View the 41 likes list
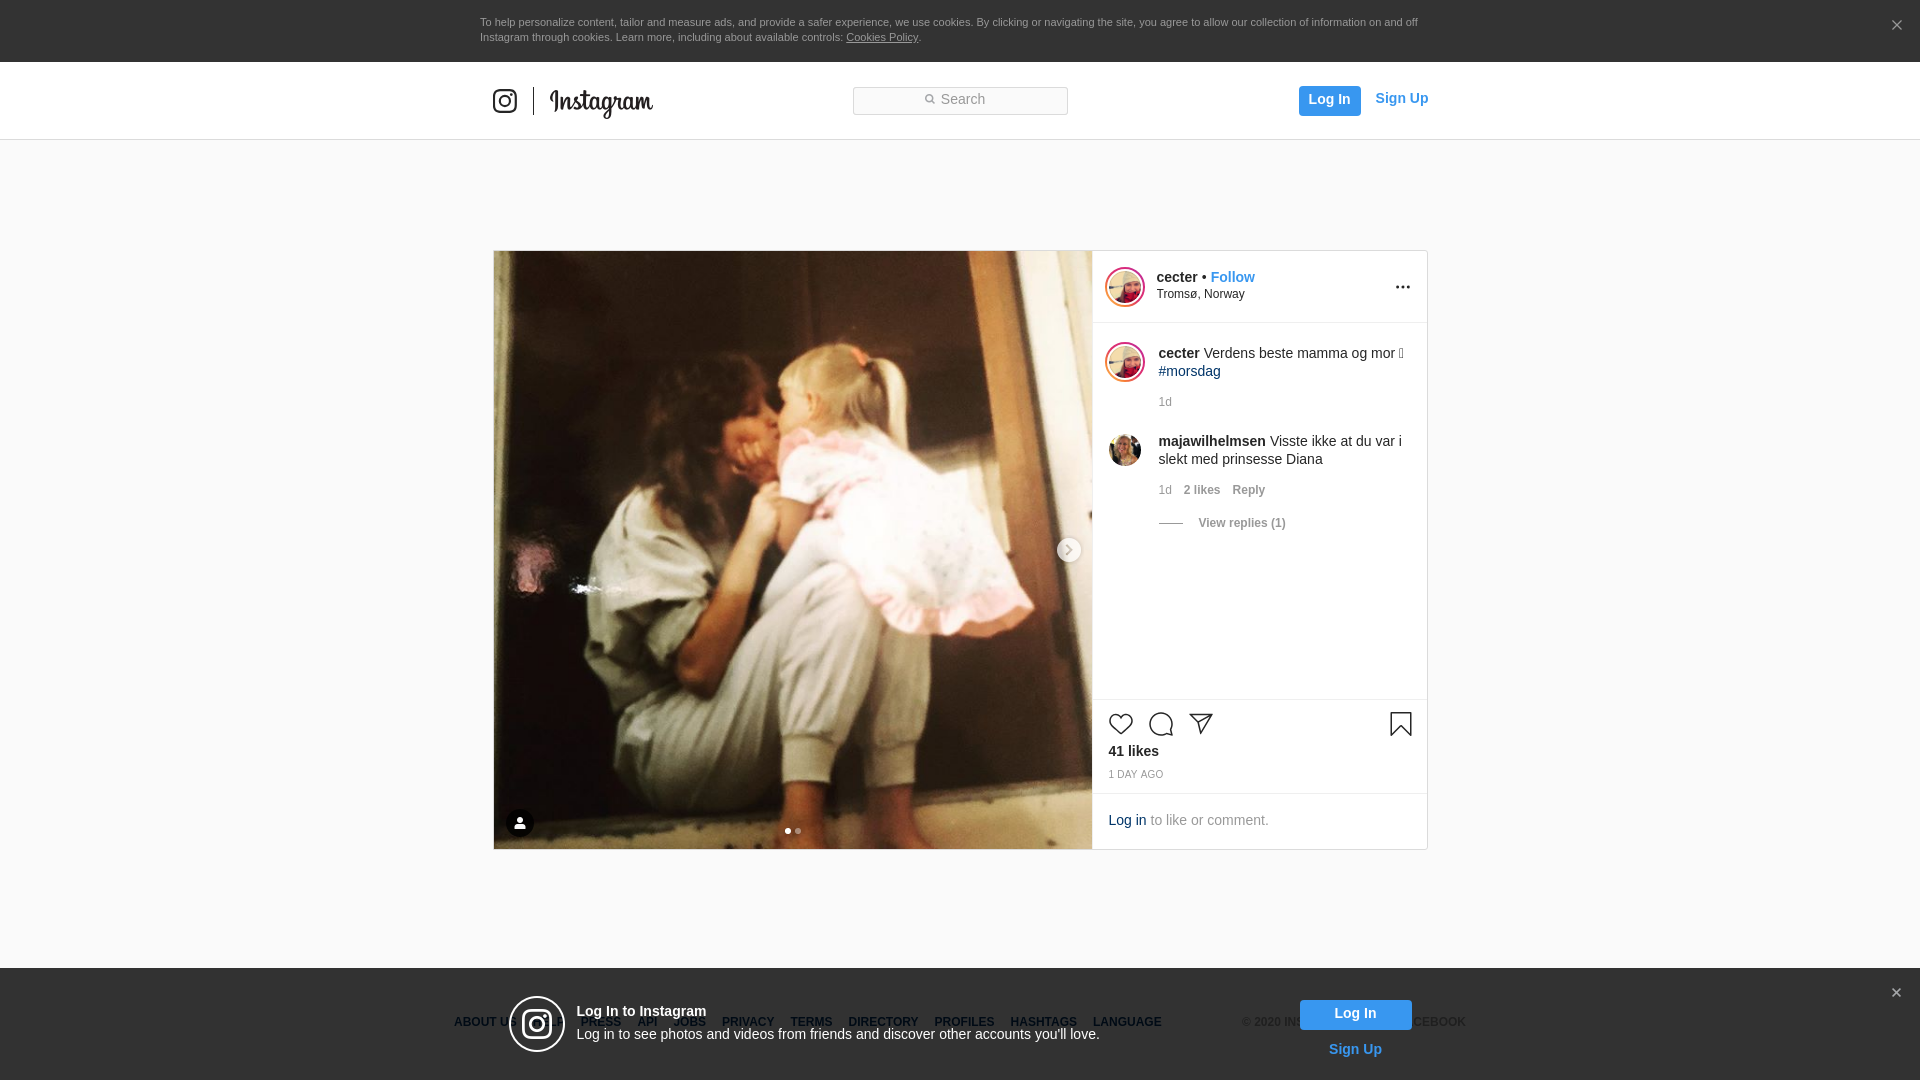The height and width of the screenshot is (1080, 1920). 1133,751
